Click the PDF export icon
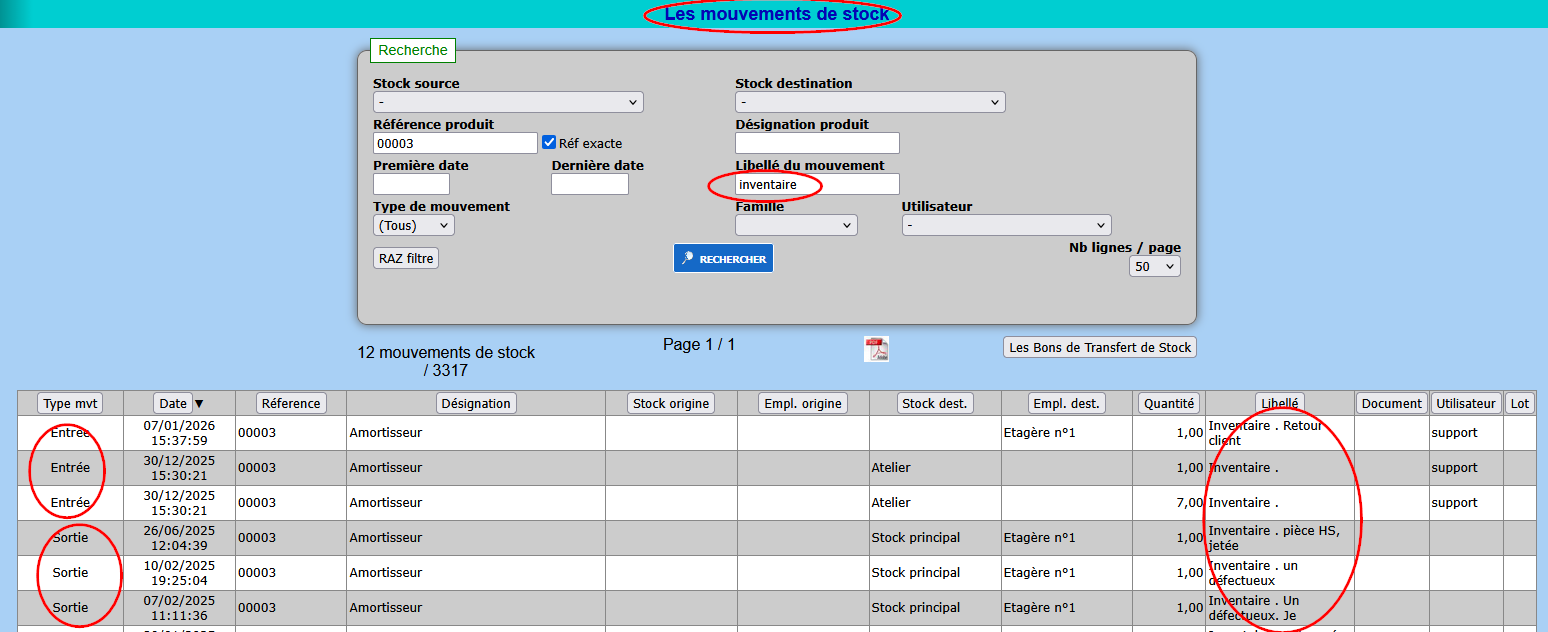 876,349
